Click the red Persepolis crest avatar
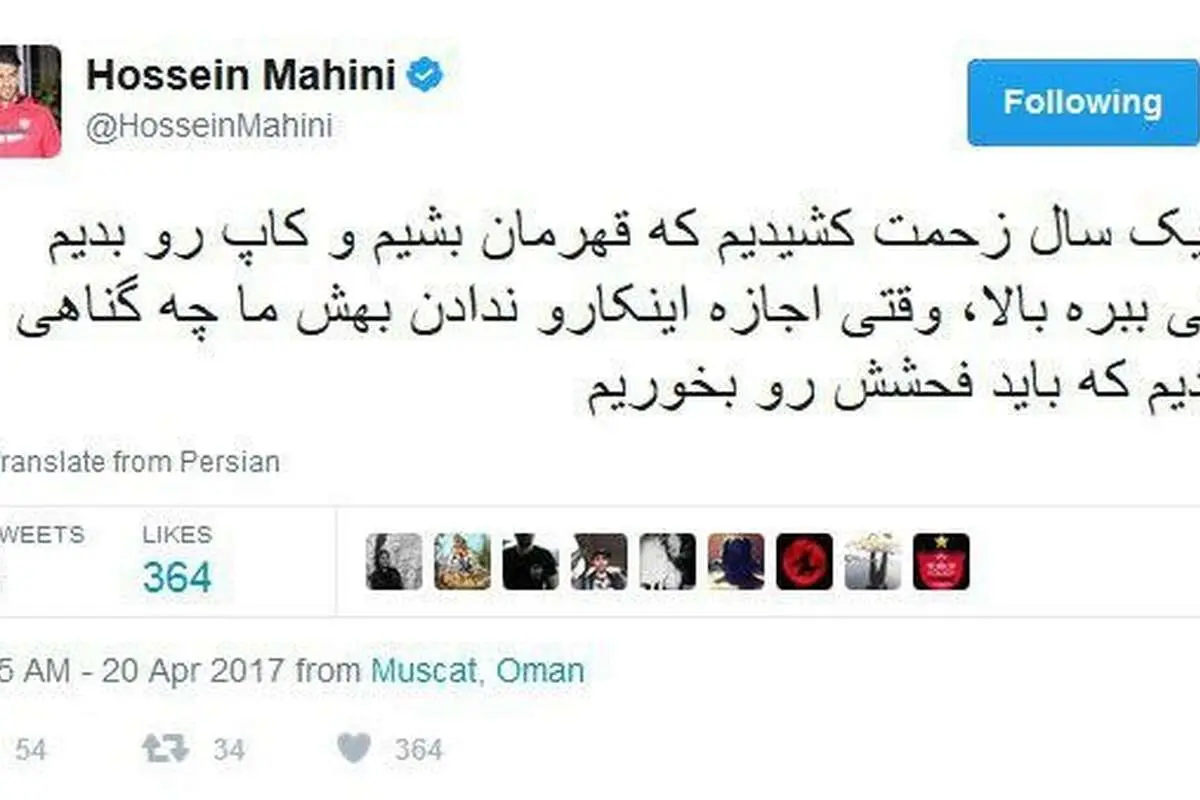Viewport: 1200px width, 800px height. (x=941, y=562)
